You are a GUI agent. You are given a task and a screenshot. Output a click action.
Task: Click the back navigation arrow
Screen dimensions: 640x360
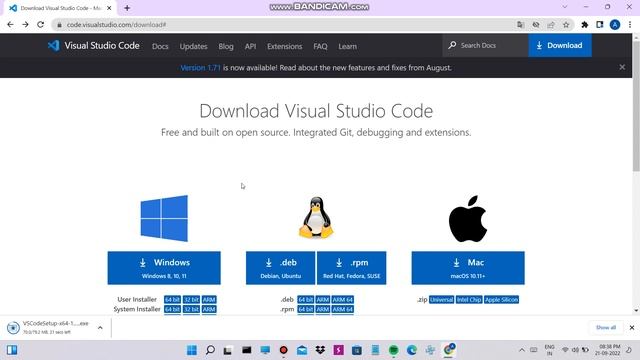click(10, 24)
